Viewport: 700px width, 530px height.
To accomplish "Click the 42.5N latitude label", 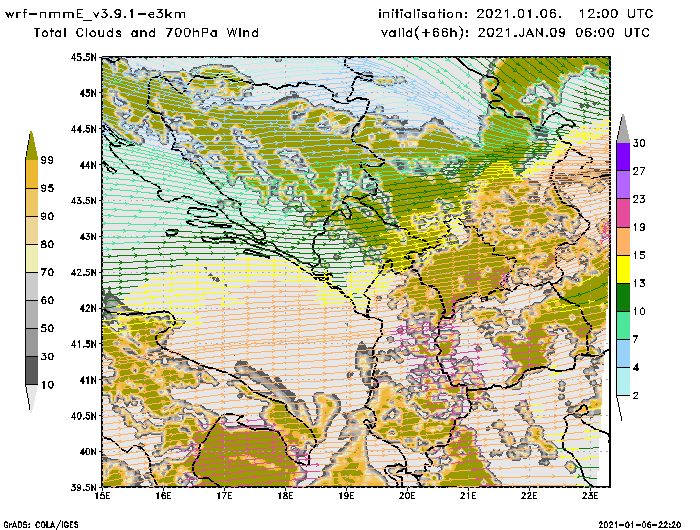I will (x=83, y=272).
